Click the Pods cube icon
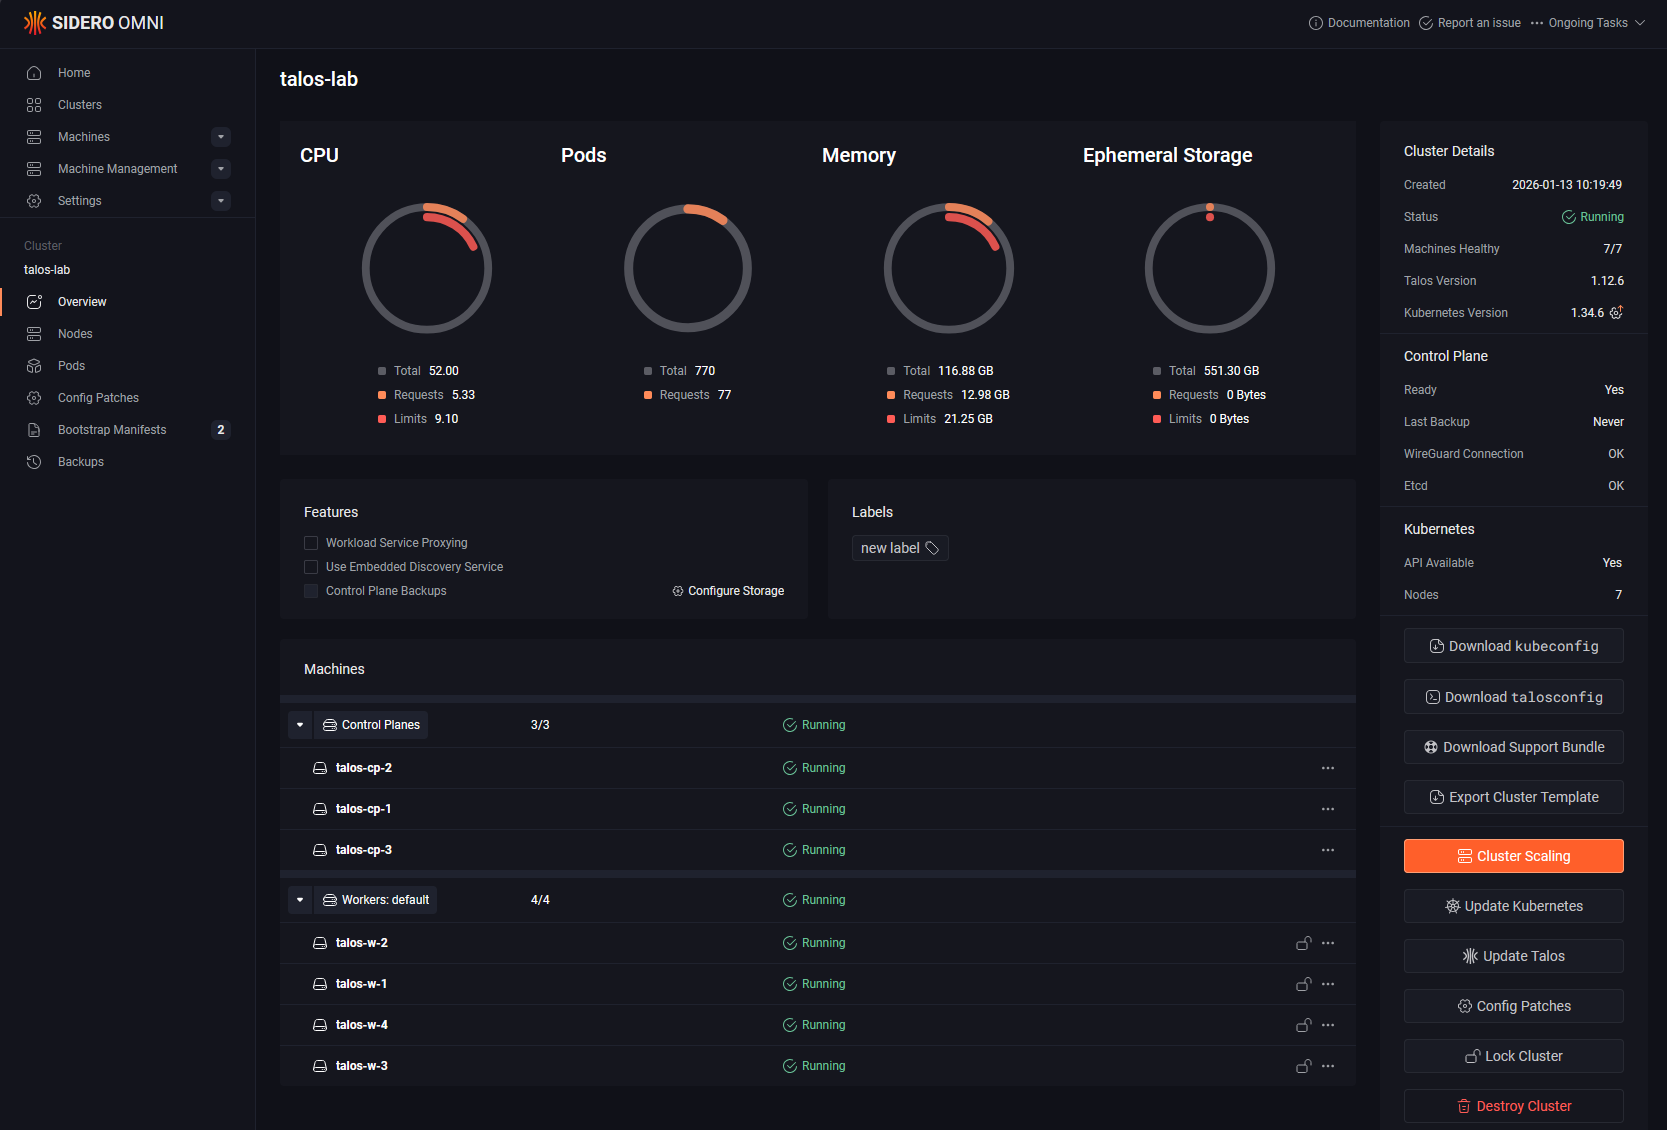Screen dimensions: 1667x1130 (x=34, y=366)
